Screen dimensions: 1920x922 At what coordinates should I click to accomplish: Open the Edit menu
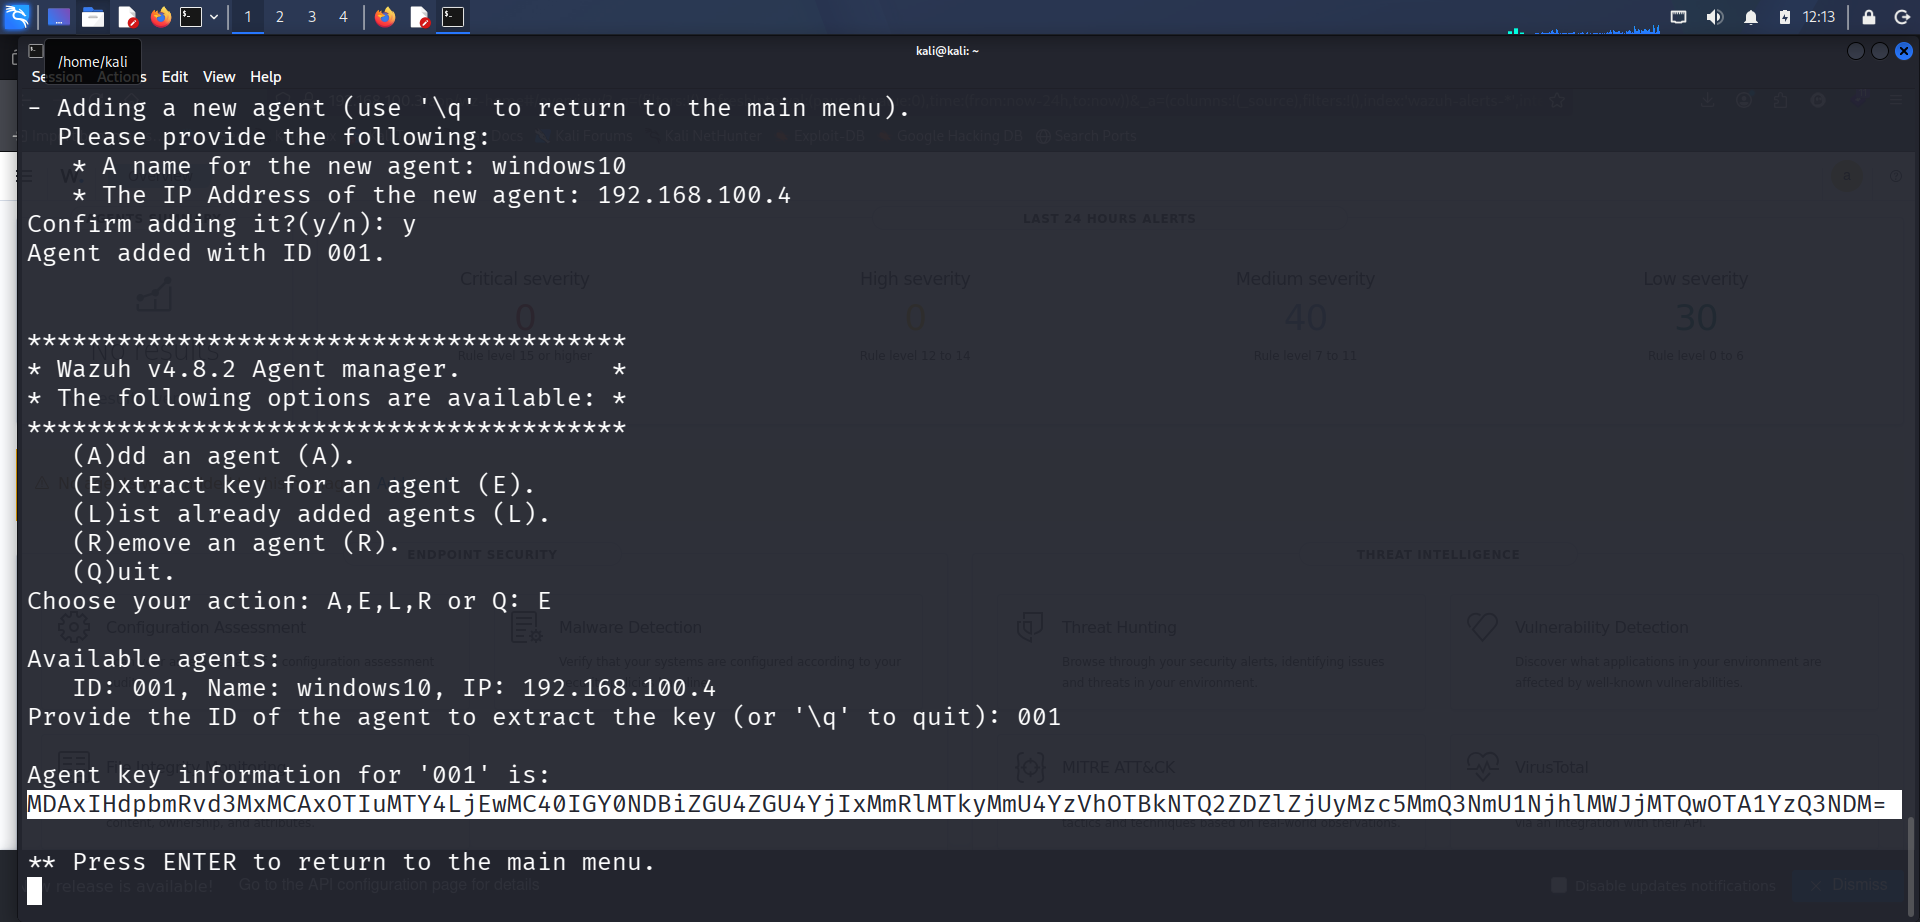point(175,77)
